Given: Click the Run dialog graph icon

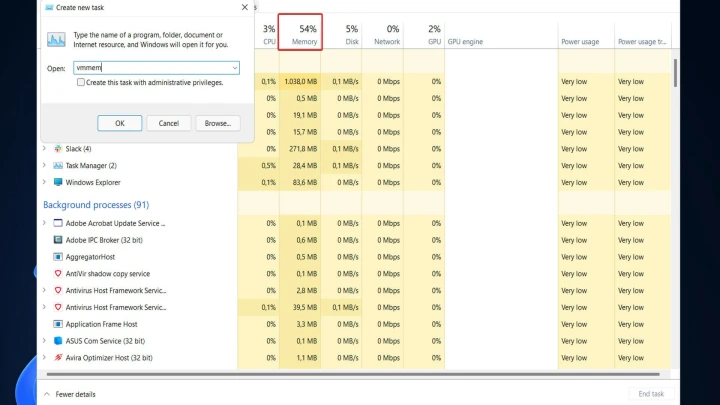Looking at the screenshot, I should pyautogui.click(x=56, y=39).
